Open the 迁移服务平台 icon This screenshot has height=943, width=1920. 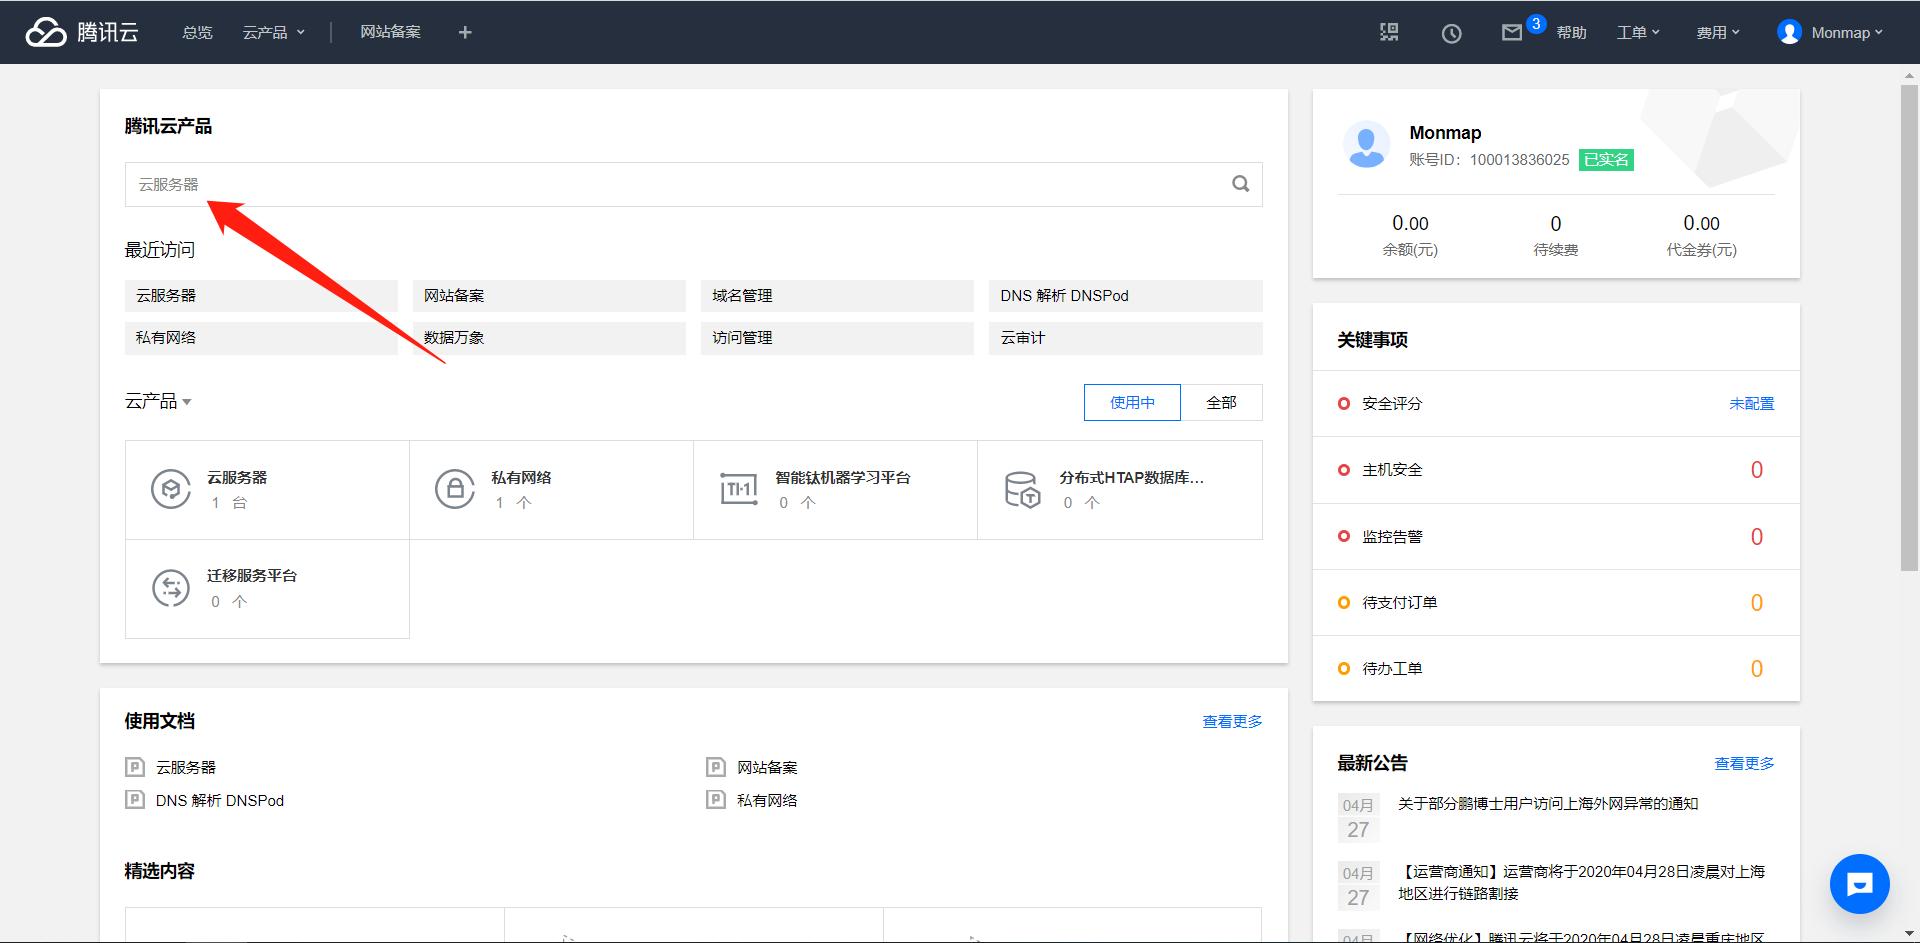tap(170, 588)
